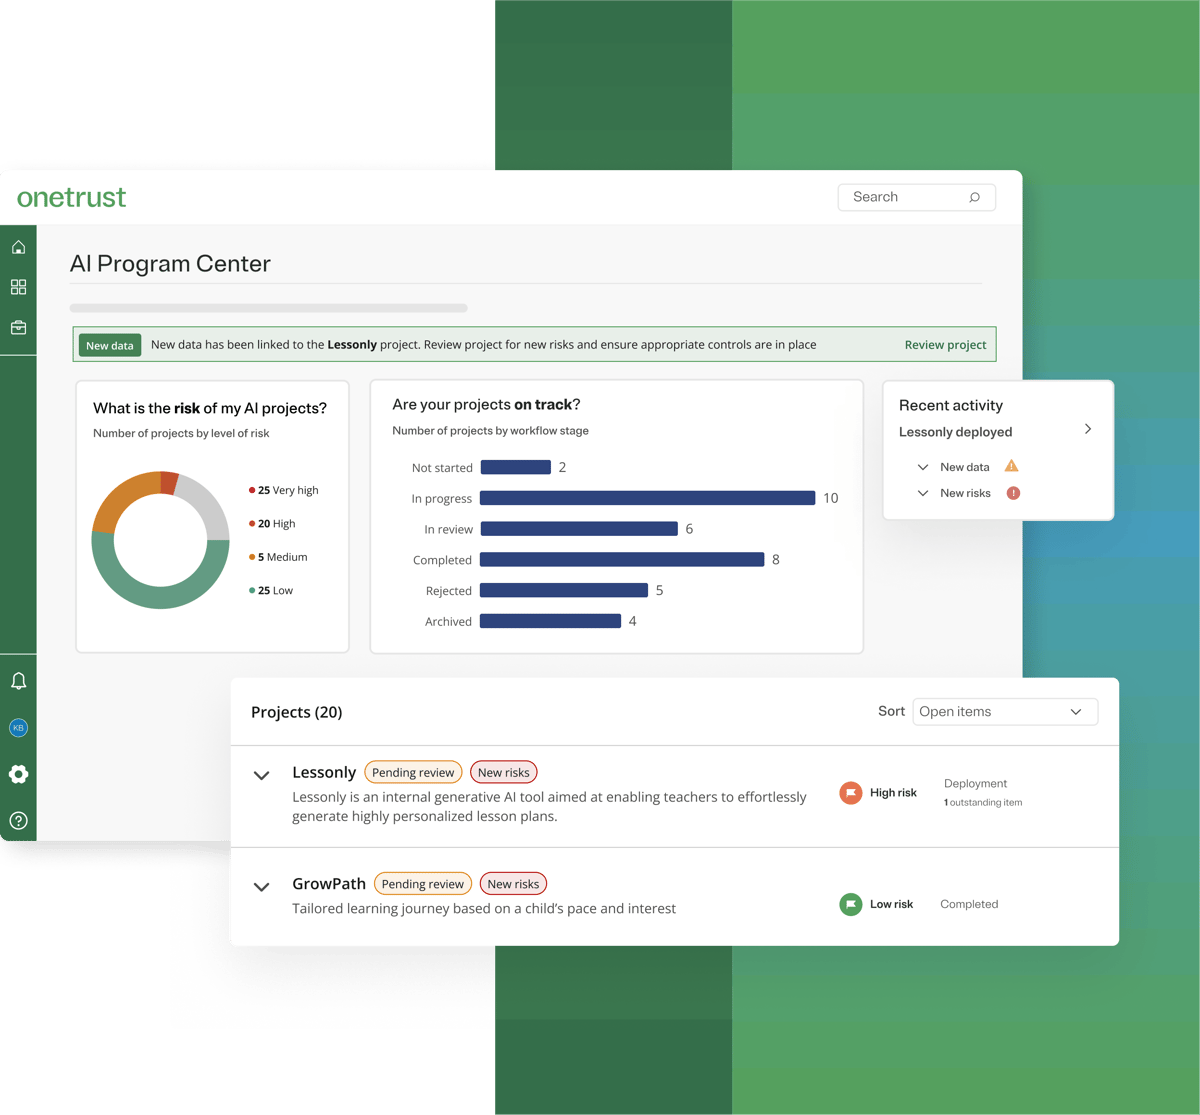Select the apps grid icon in sidebar
The width and height of the screenshot is (1200, 1115).
point(18,287)
